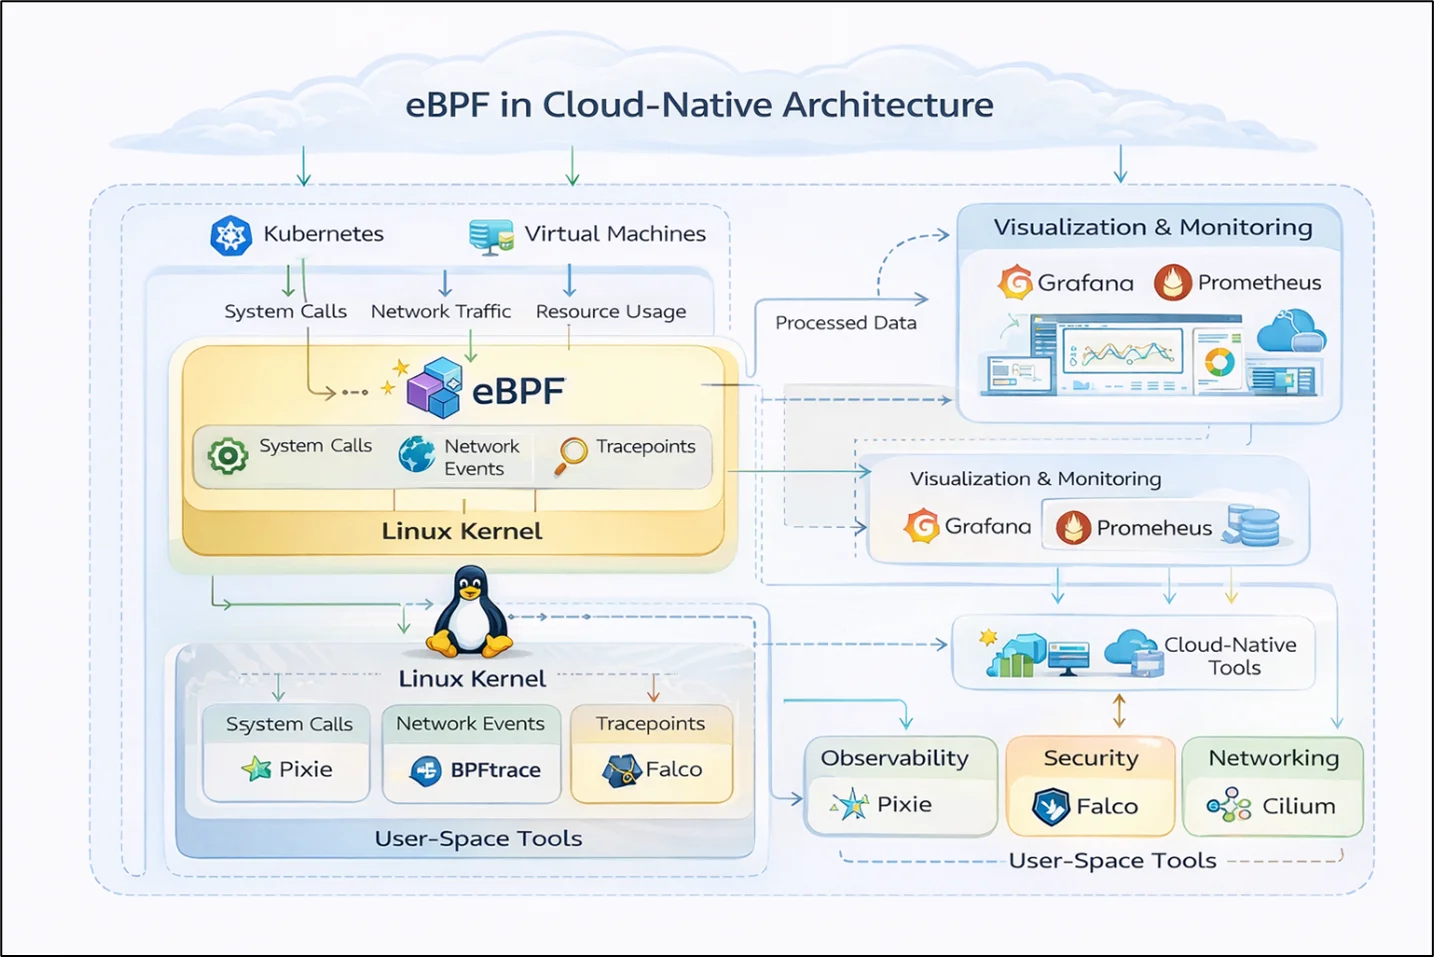This screenshot has height=957, width=1434.
Task: Click the eBPF purple cubes logo
Action: tap(435, 387)
